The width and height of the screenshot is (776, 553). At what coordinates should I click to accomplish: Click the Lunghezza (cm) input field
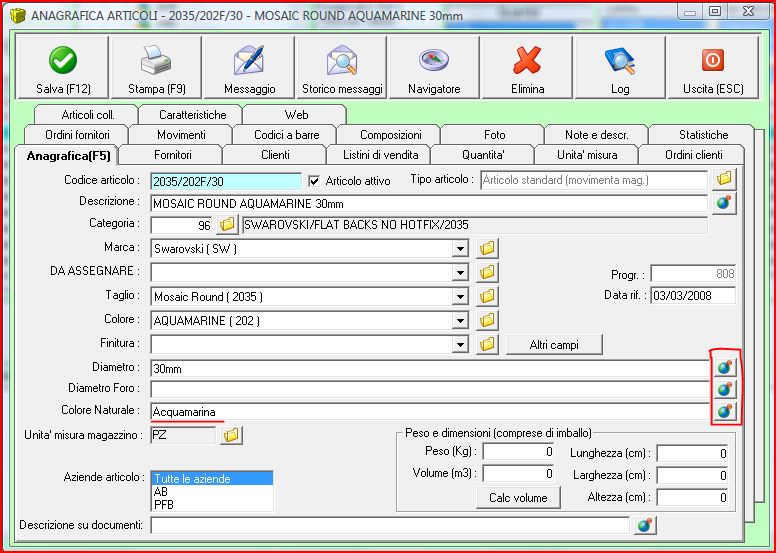coord(692,453)
